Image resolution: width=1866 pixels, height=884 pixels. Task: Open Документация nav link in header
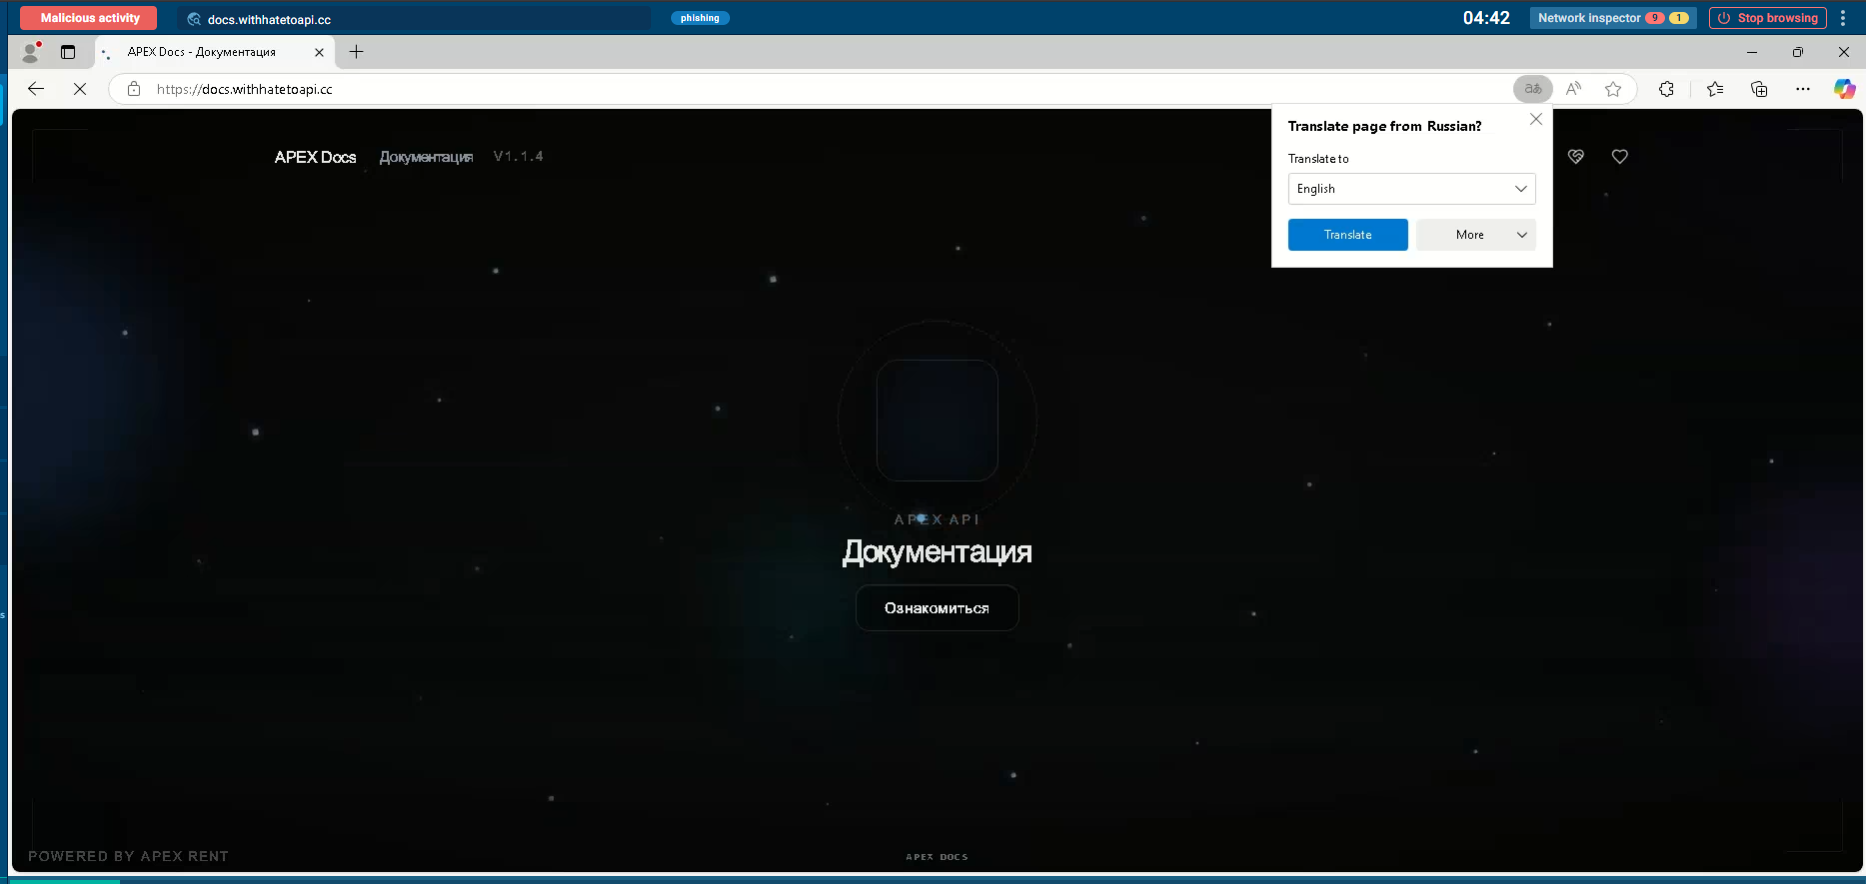pyautogui.click(x=426, y=157)
